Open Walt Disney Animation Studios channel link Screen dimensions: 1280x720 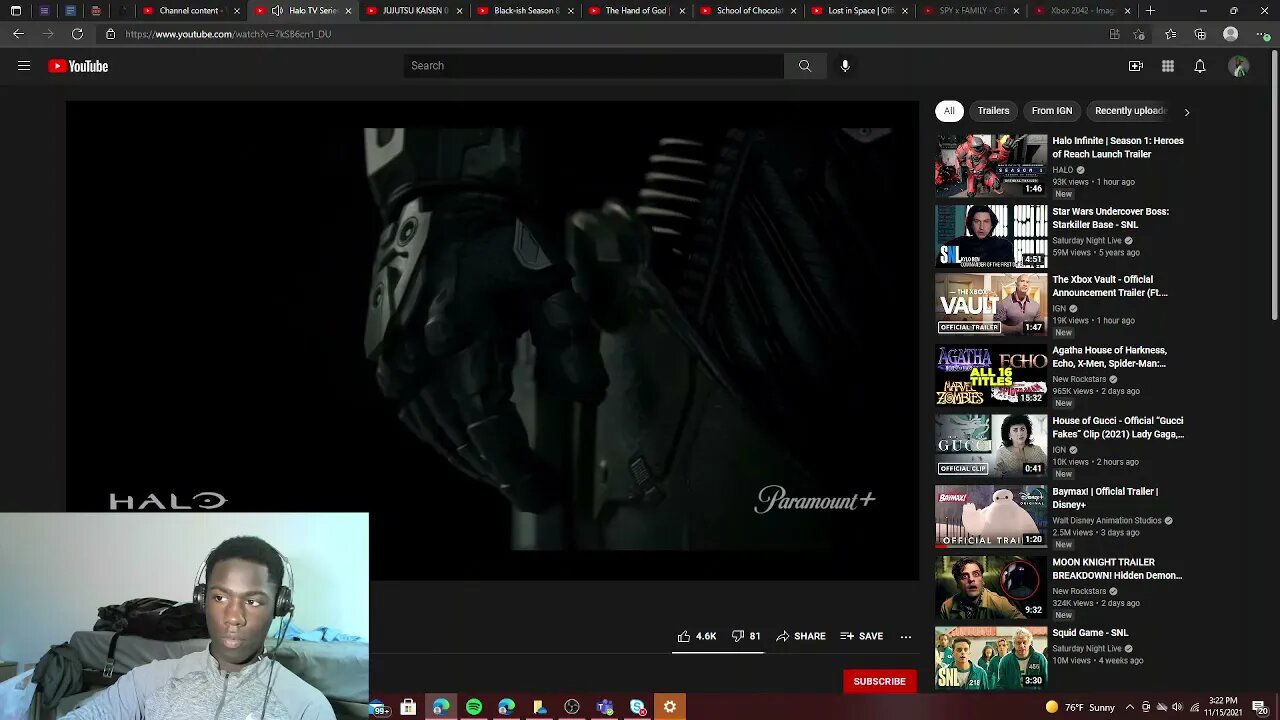1107,521
